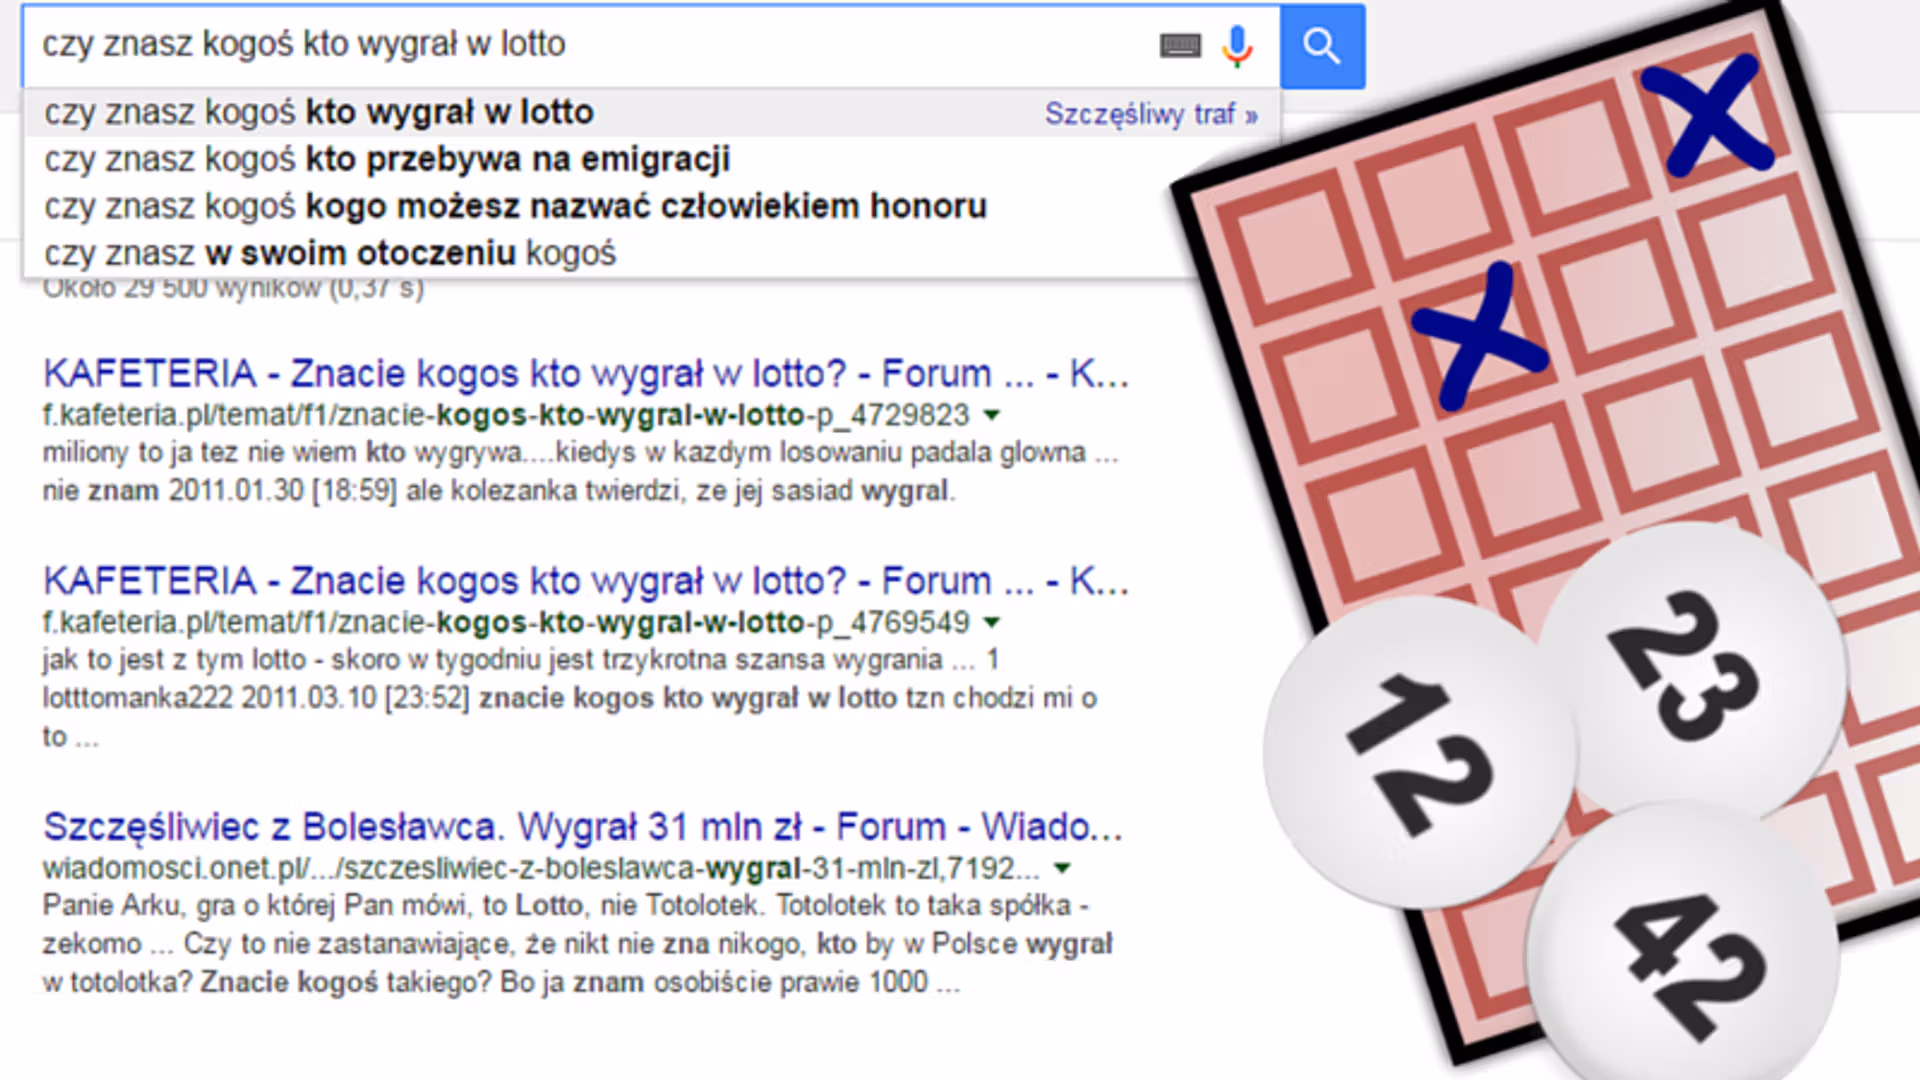Screen dimensions: 1920x1080
Task: Activate the microphone voice search icon
Action: pos(1237,46)
